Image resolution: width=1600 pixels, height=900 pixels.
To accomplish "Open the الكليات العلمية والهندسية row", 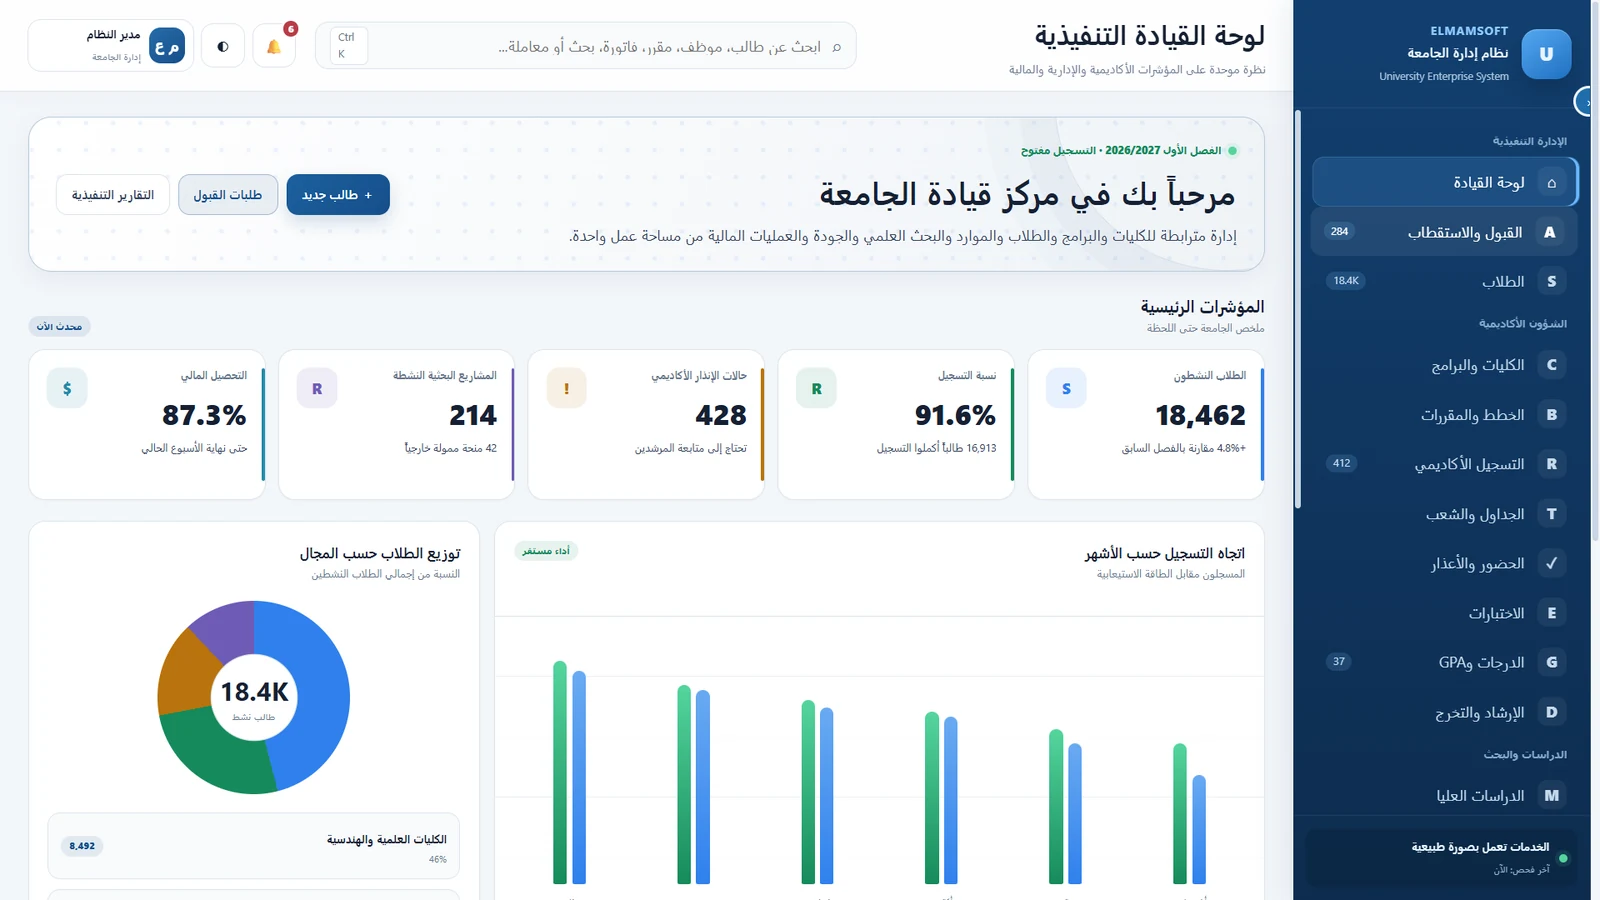I will coord(253,846).
